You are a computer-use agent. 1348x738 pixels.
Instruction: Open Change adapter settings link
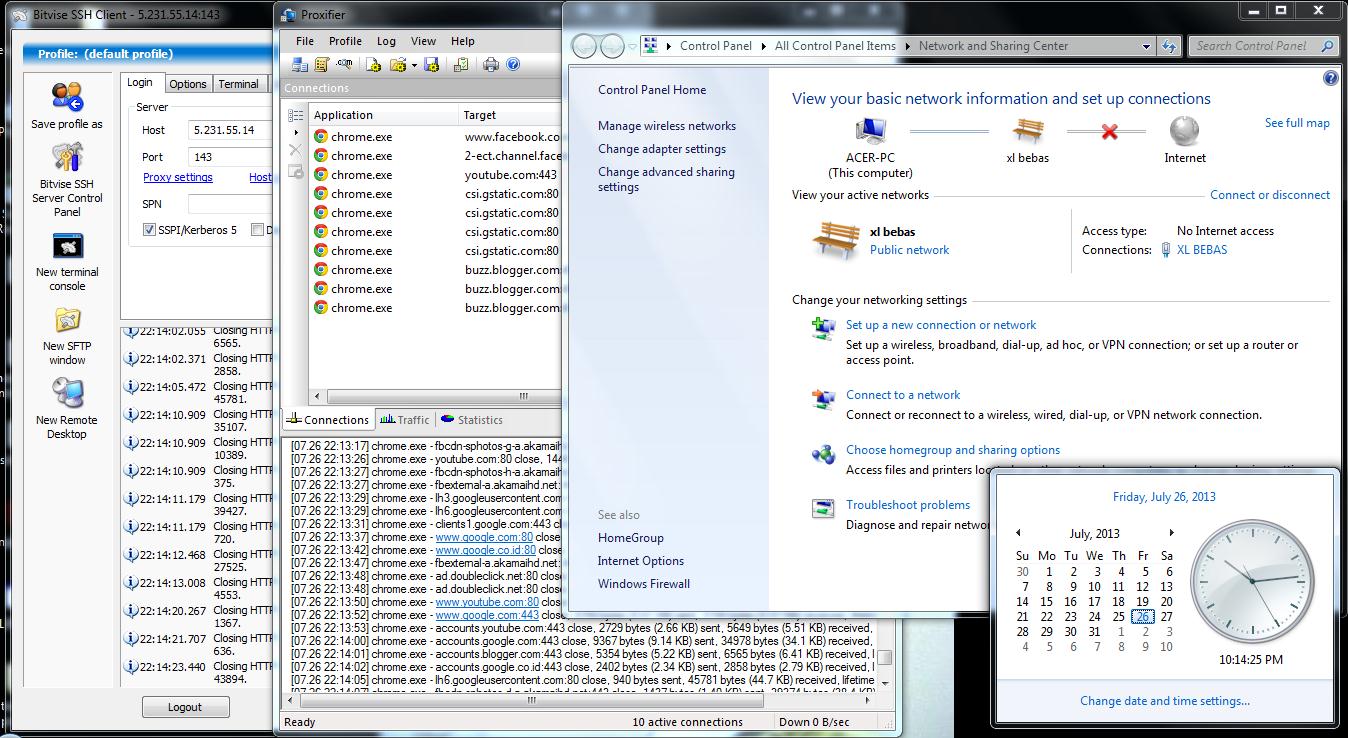click(662, 149)
